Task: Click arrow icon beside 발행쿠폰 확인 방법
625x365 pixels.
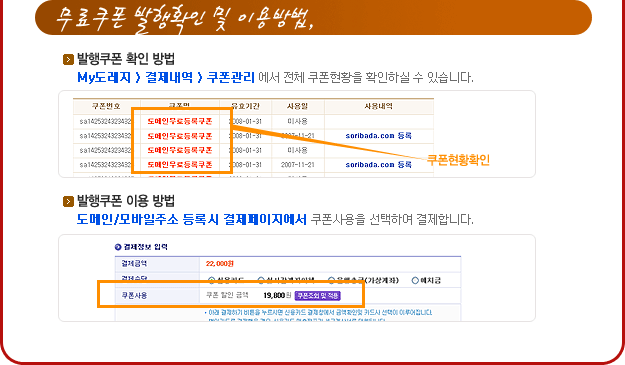Action: click(68, 60)
